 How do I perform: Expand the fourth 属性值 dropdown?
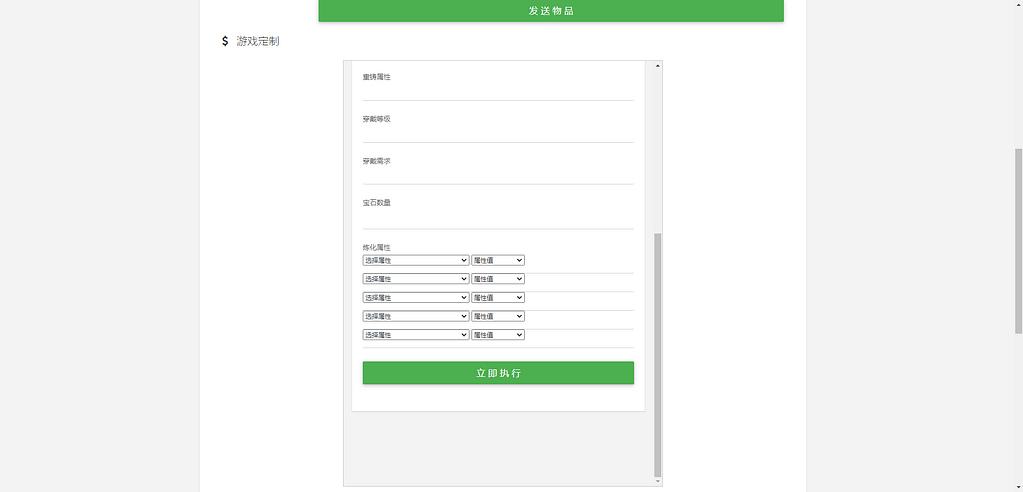498,316
